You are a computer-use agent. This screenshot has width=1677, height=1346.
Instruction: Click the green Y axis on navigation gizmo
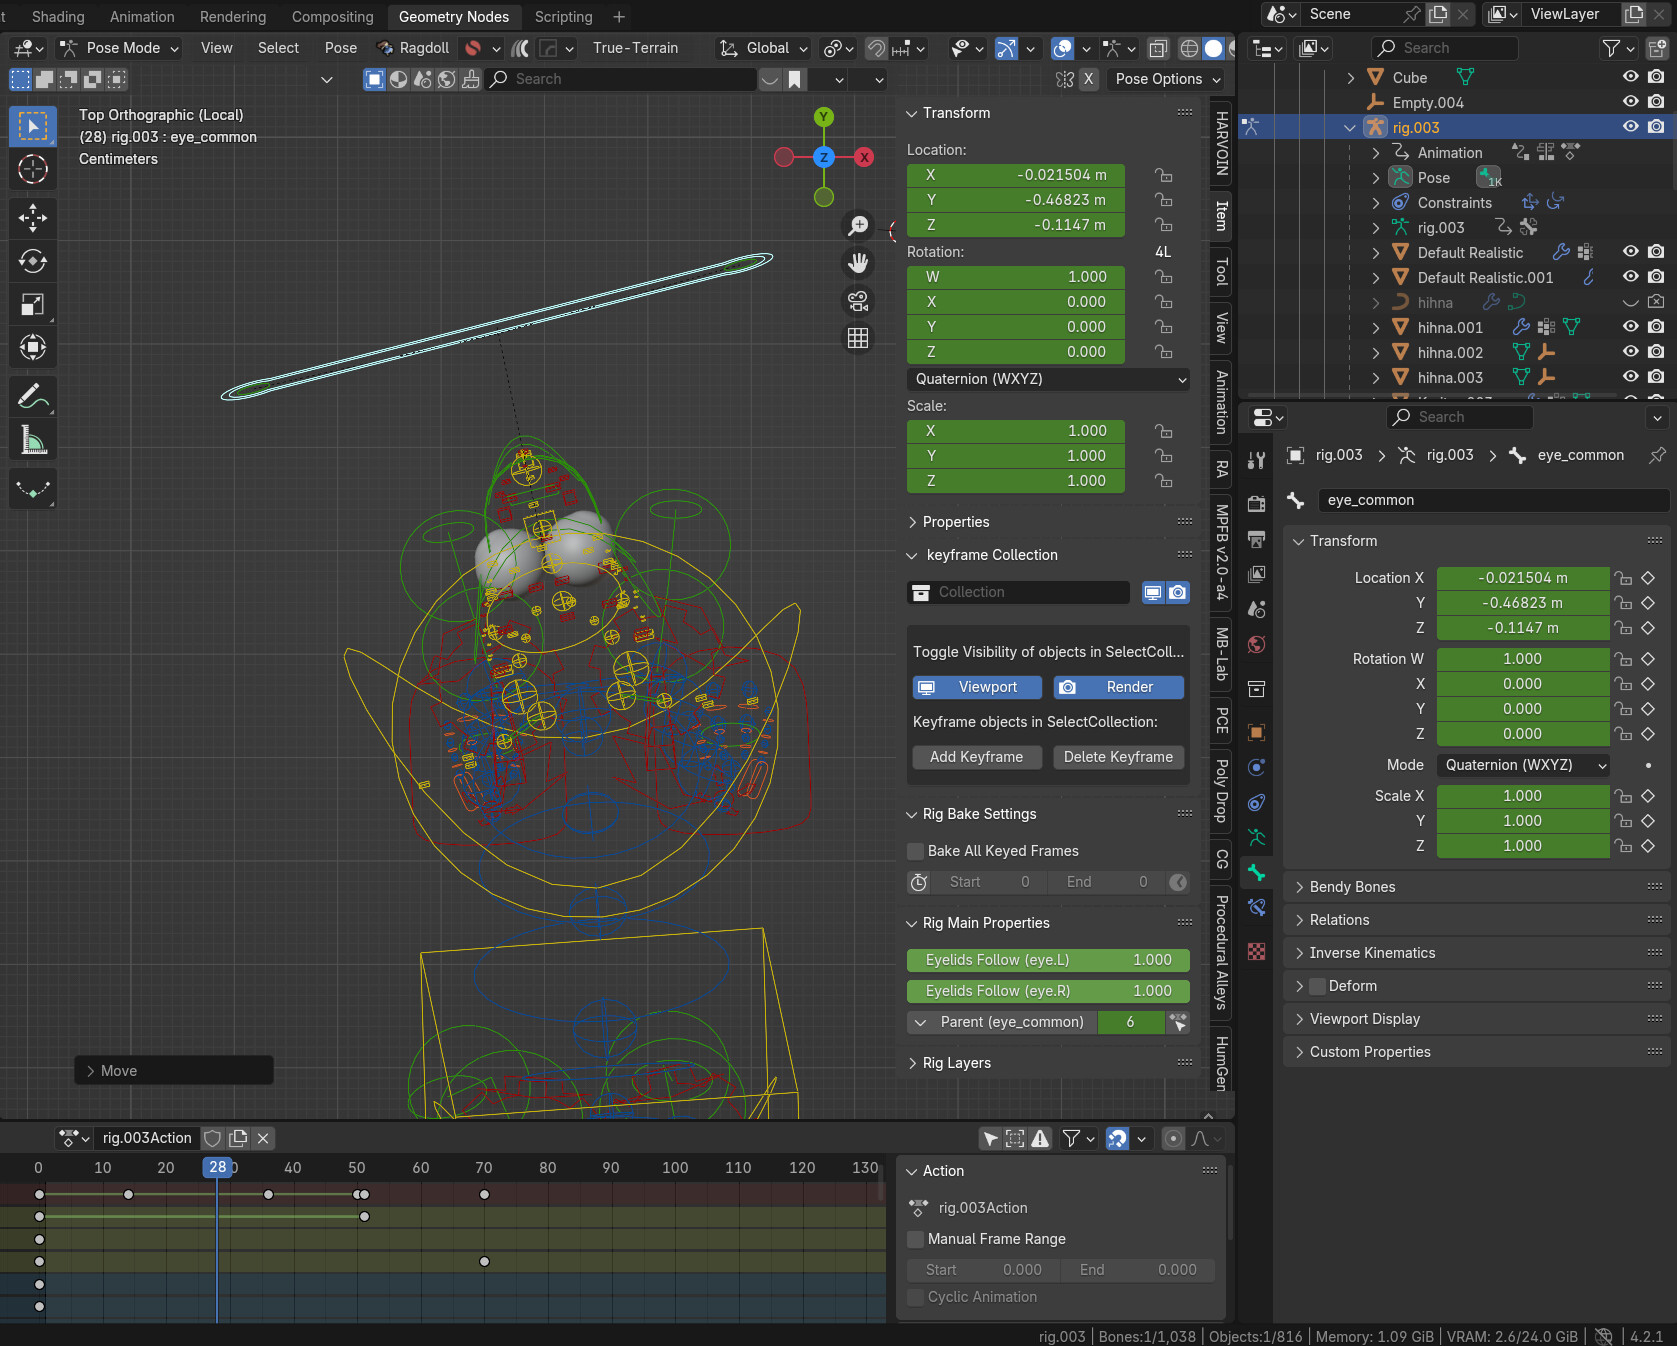[823, 117]
